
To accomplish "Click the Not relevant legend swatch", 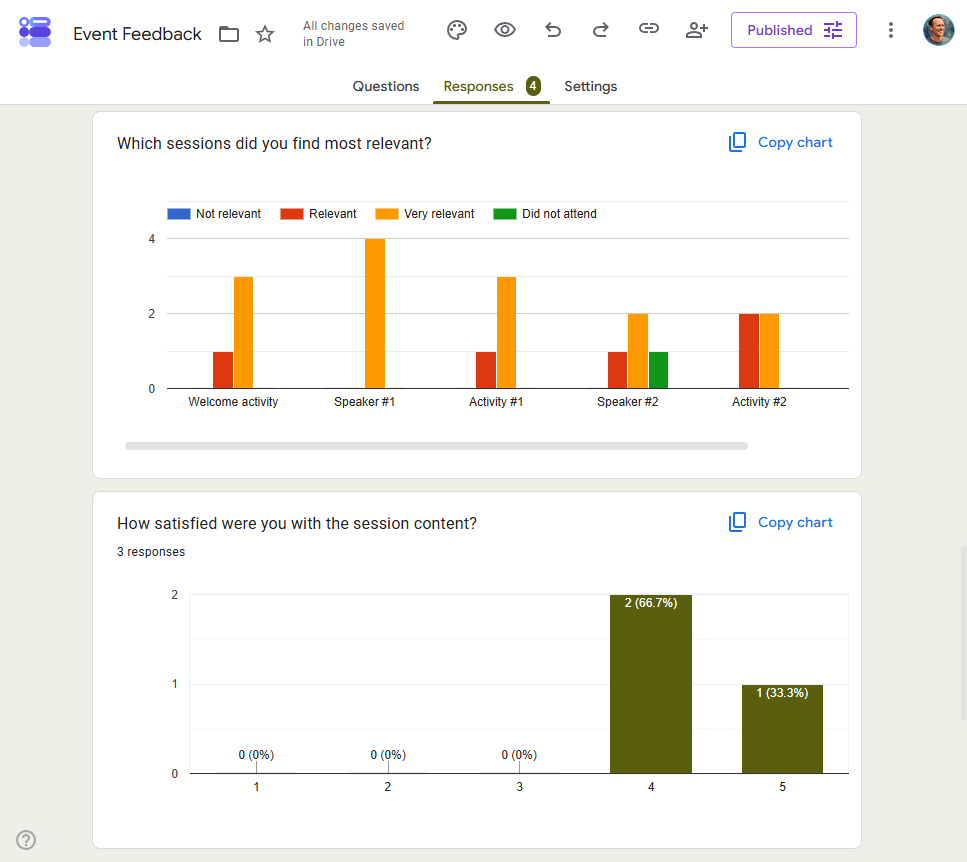I will click(179, 214).
